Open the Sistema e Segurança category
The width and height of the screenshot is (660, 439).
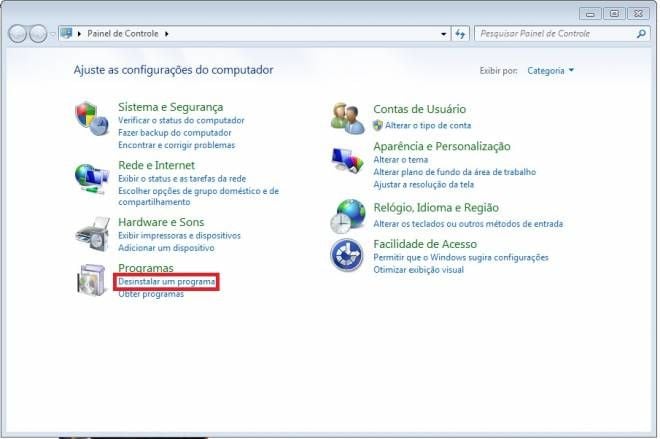(170, 107)
